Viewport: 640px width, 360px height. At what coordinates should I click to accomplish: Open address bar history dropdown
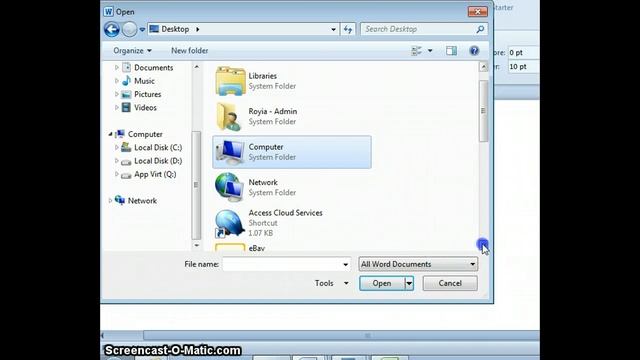pos(333,29)
